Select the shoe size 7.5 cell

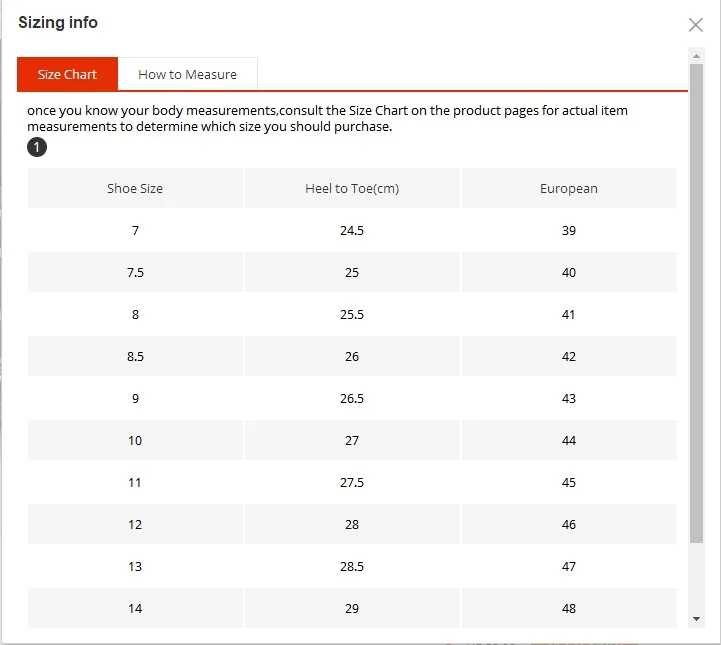click(x=135, y=272)
